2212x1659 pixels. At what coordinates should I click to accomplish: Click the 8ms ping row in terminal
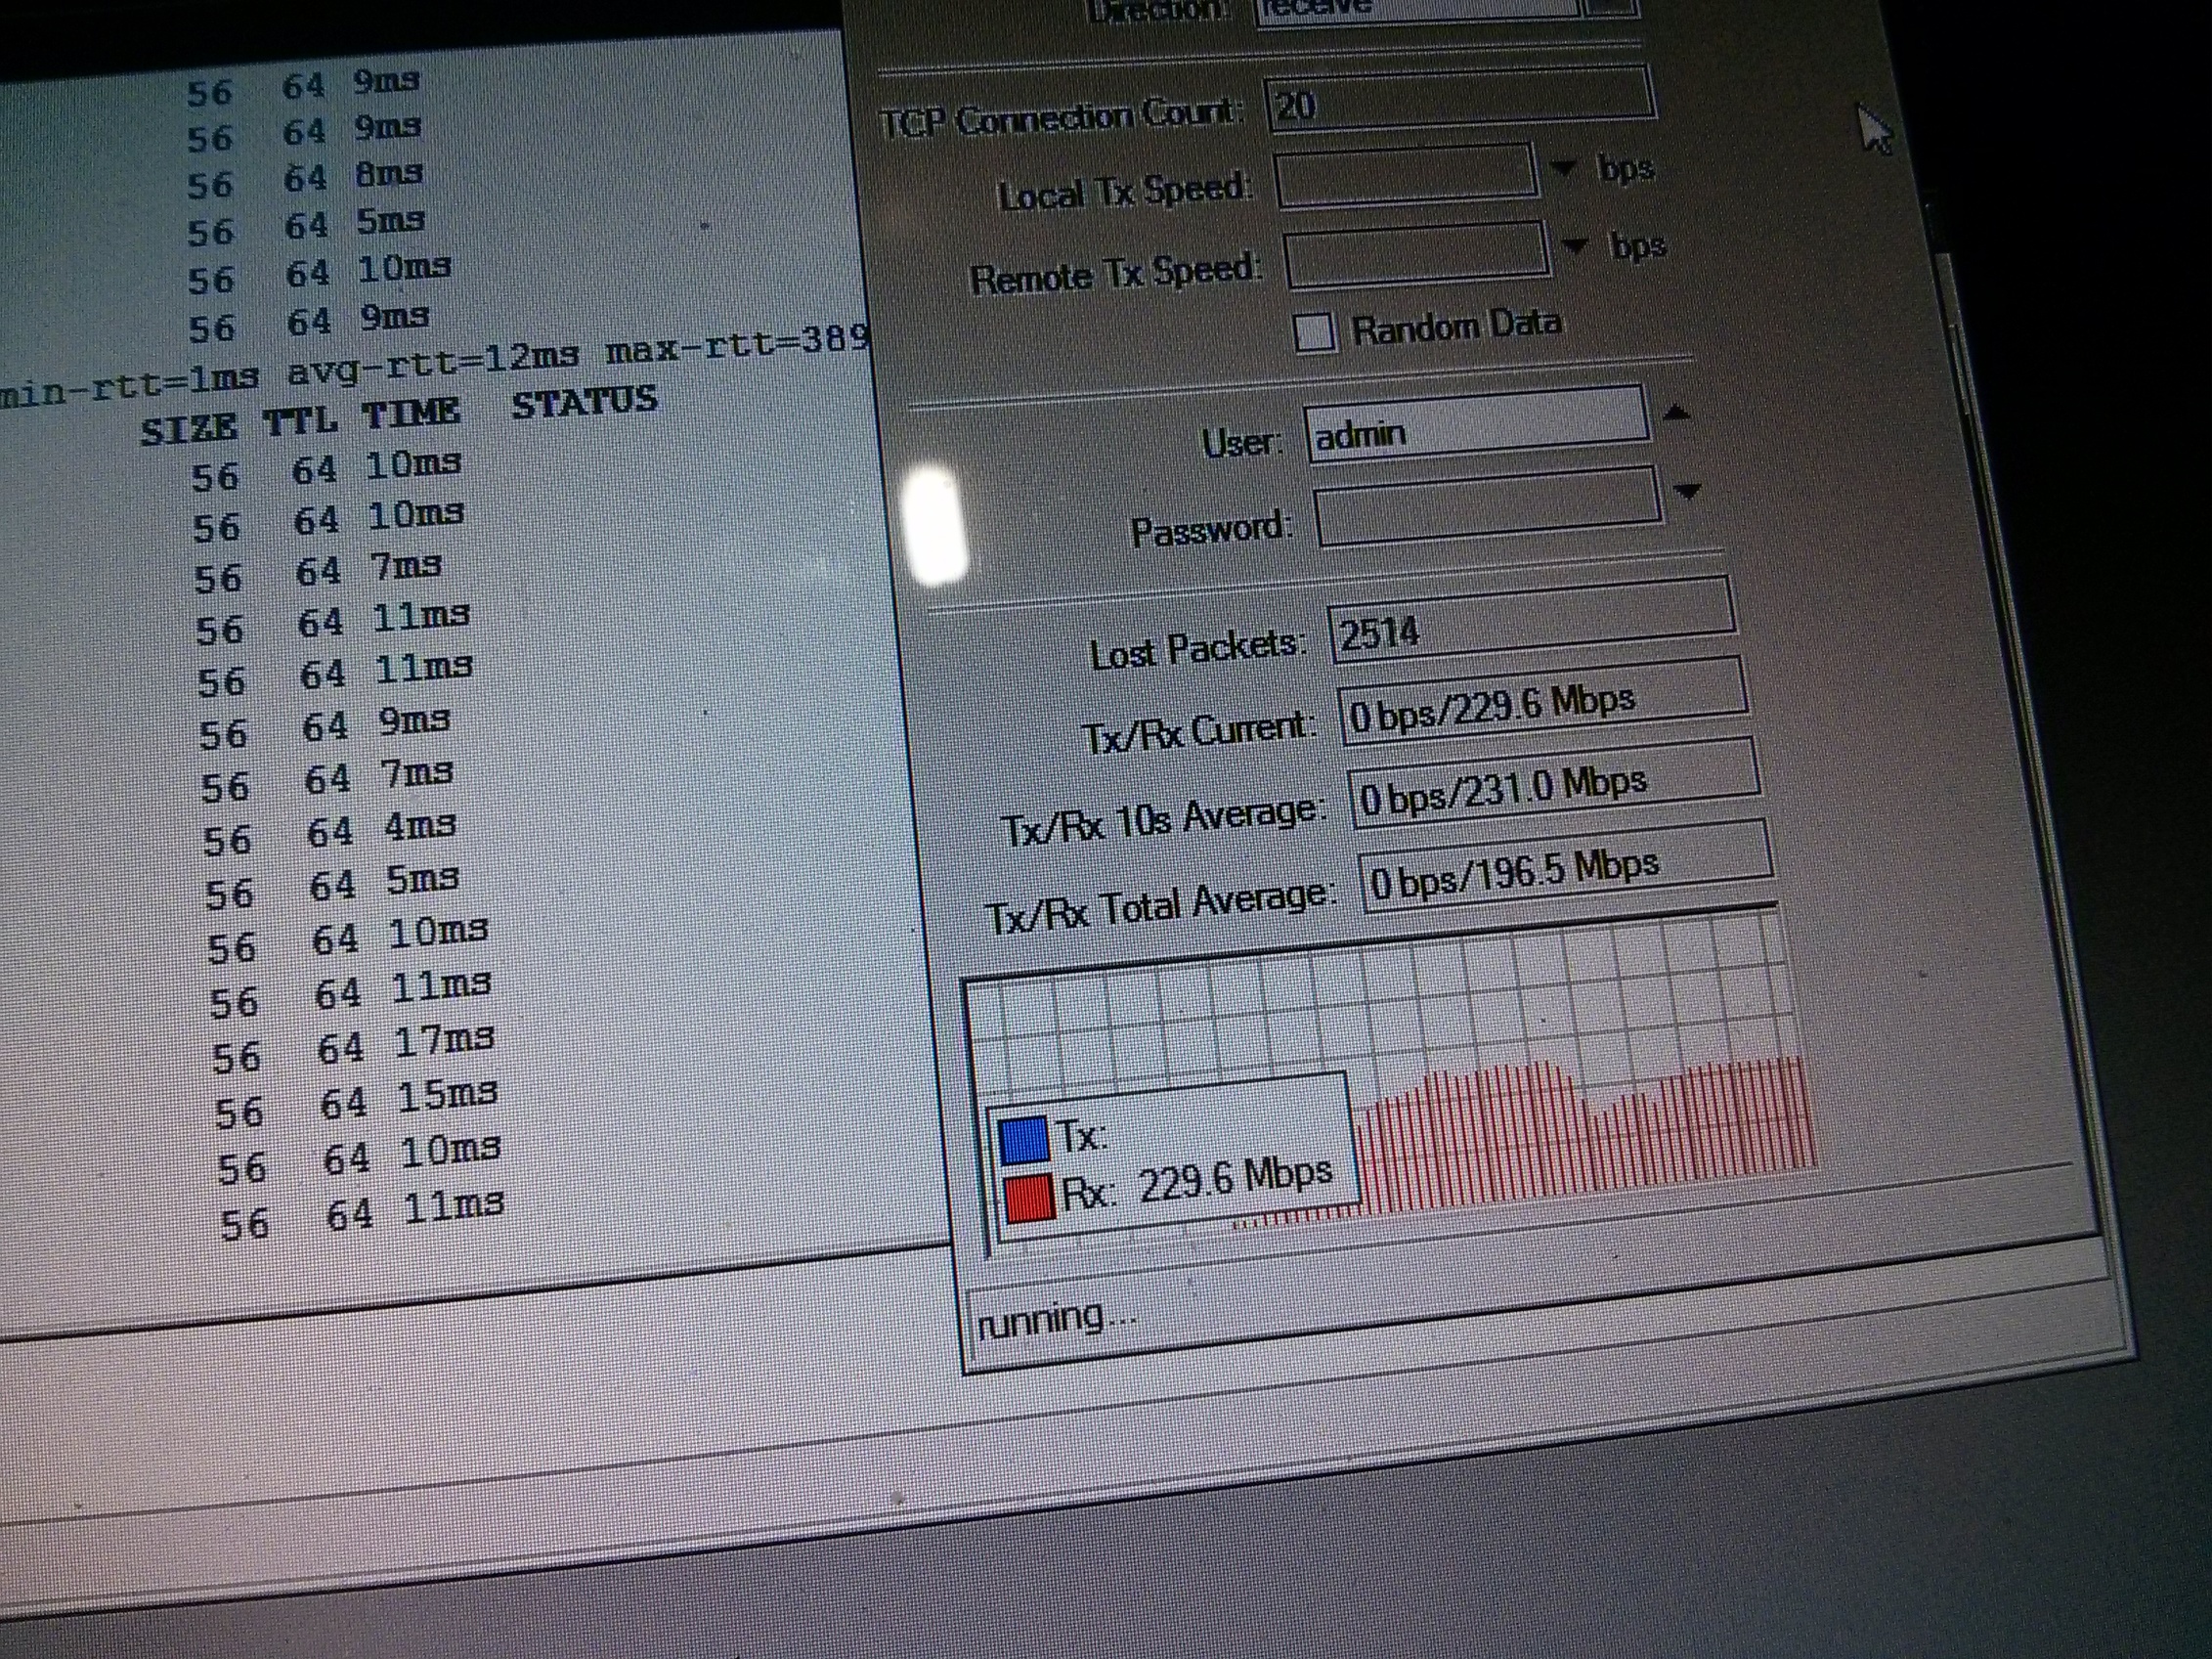click(305, 178)
